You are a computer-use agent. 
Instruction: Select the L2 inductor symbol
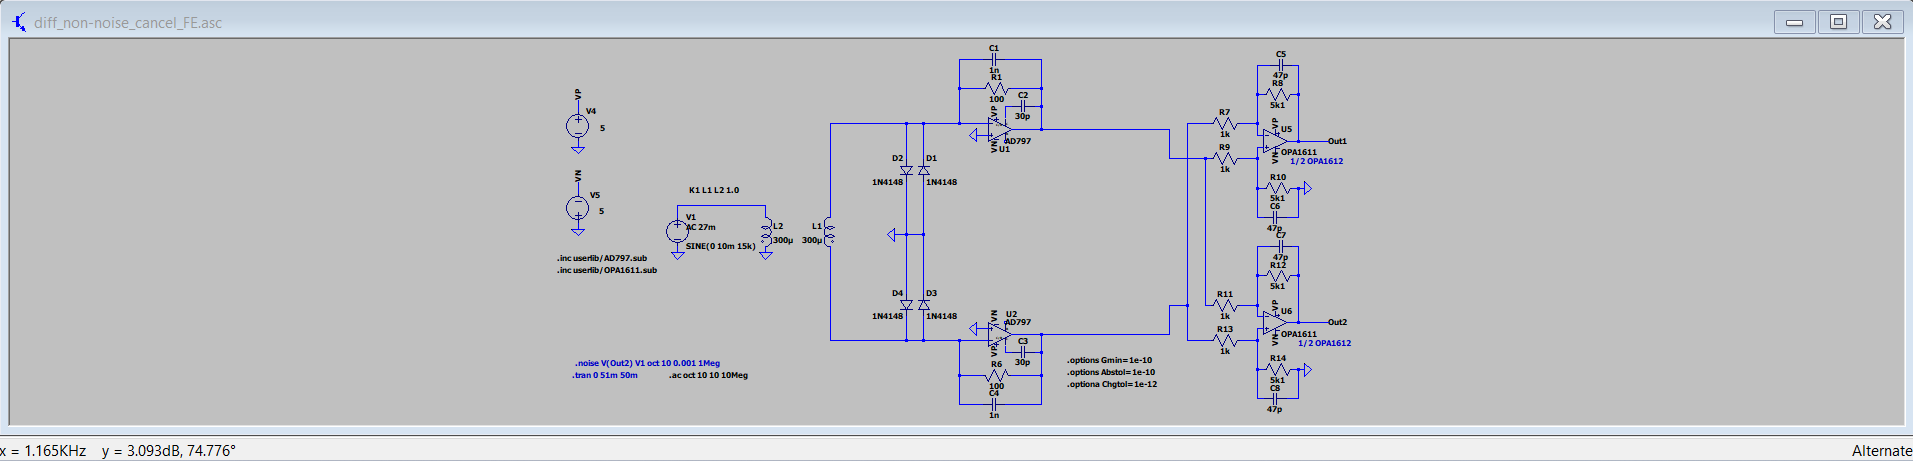(x=766, y=233)
